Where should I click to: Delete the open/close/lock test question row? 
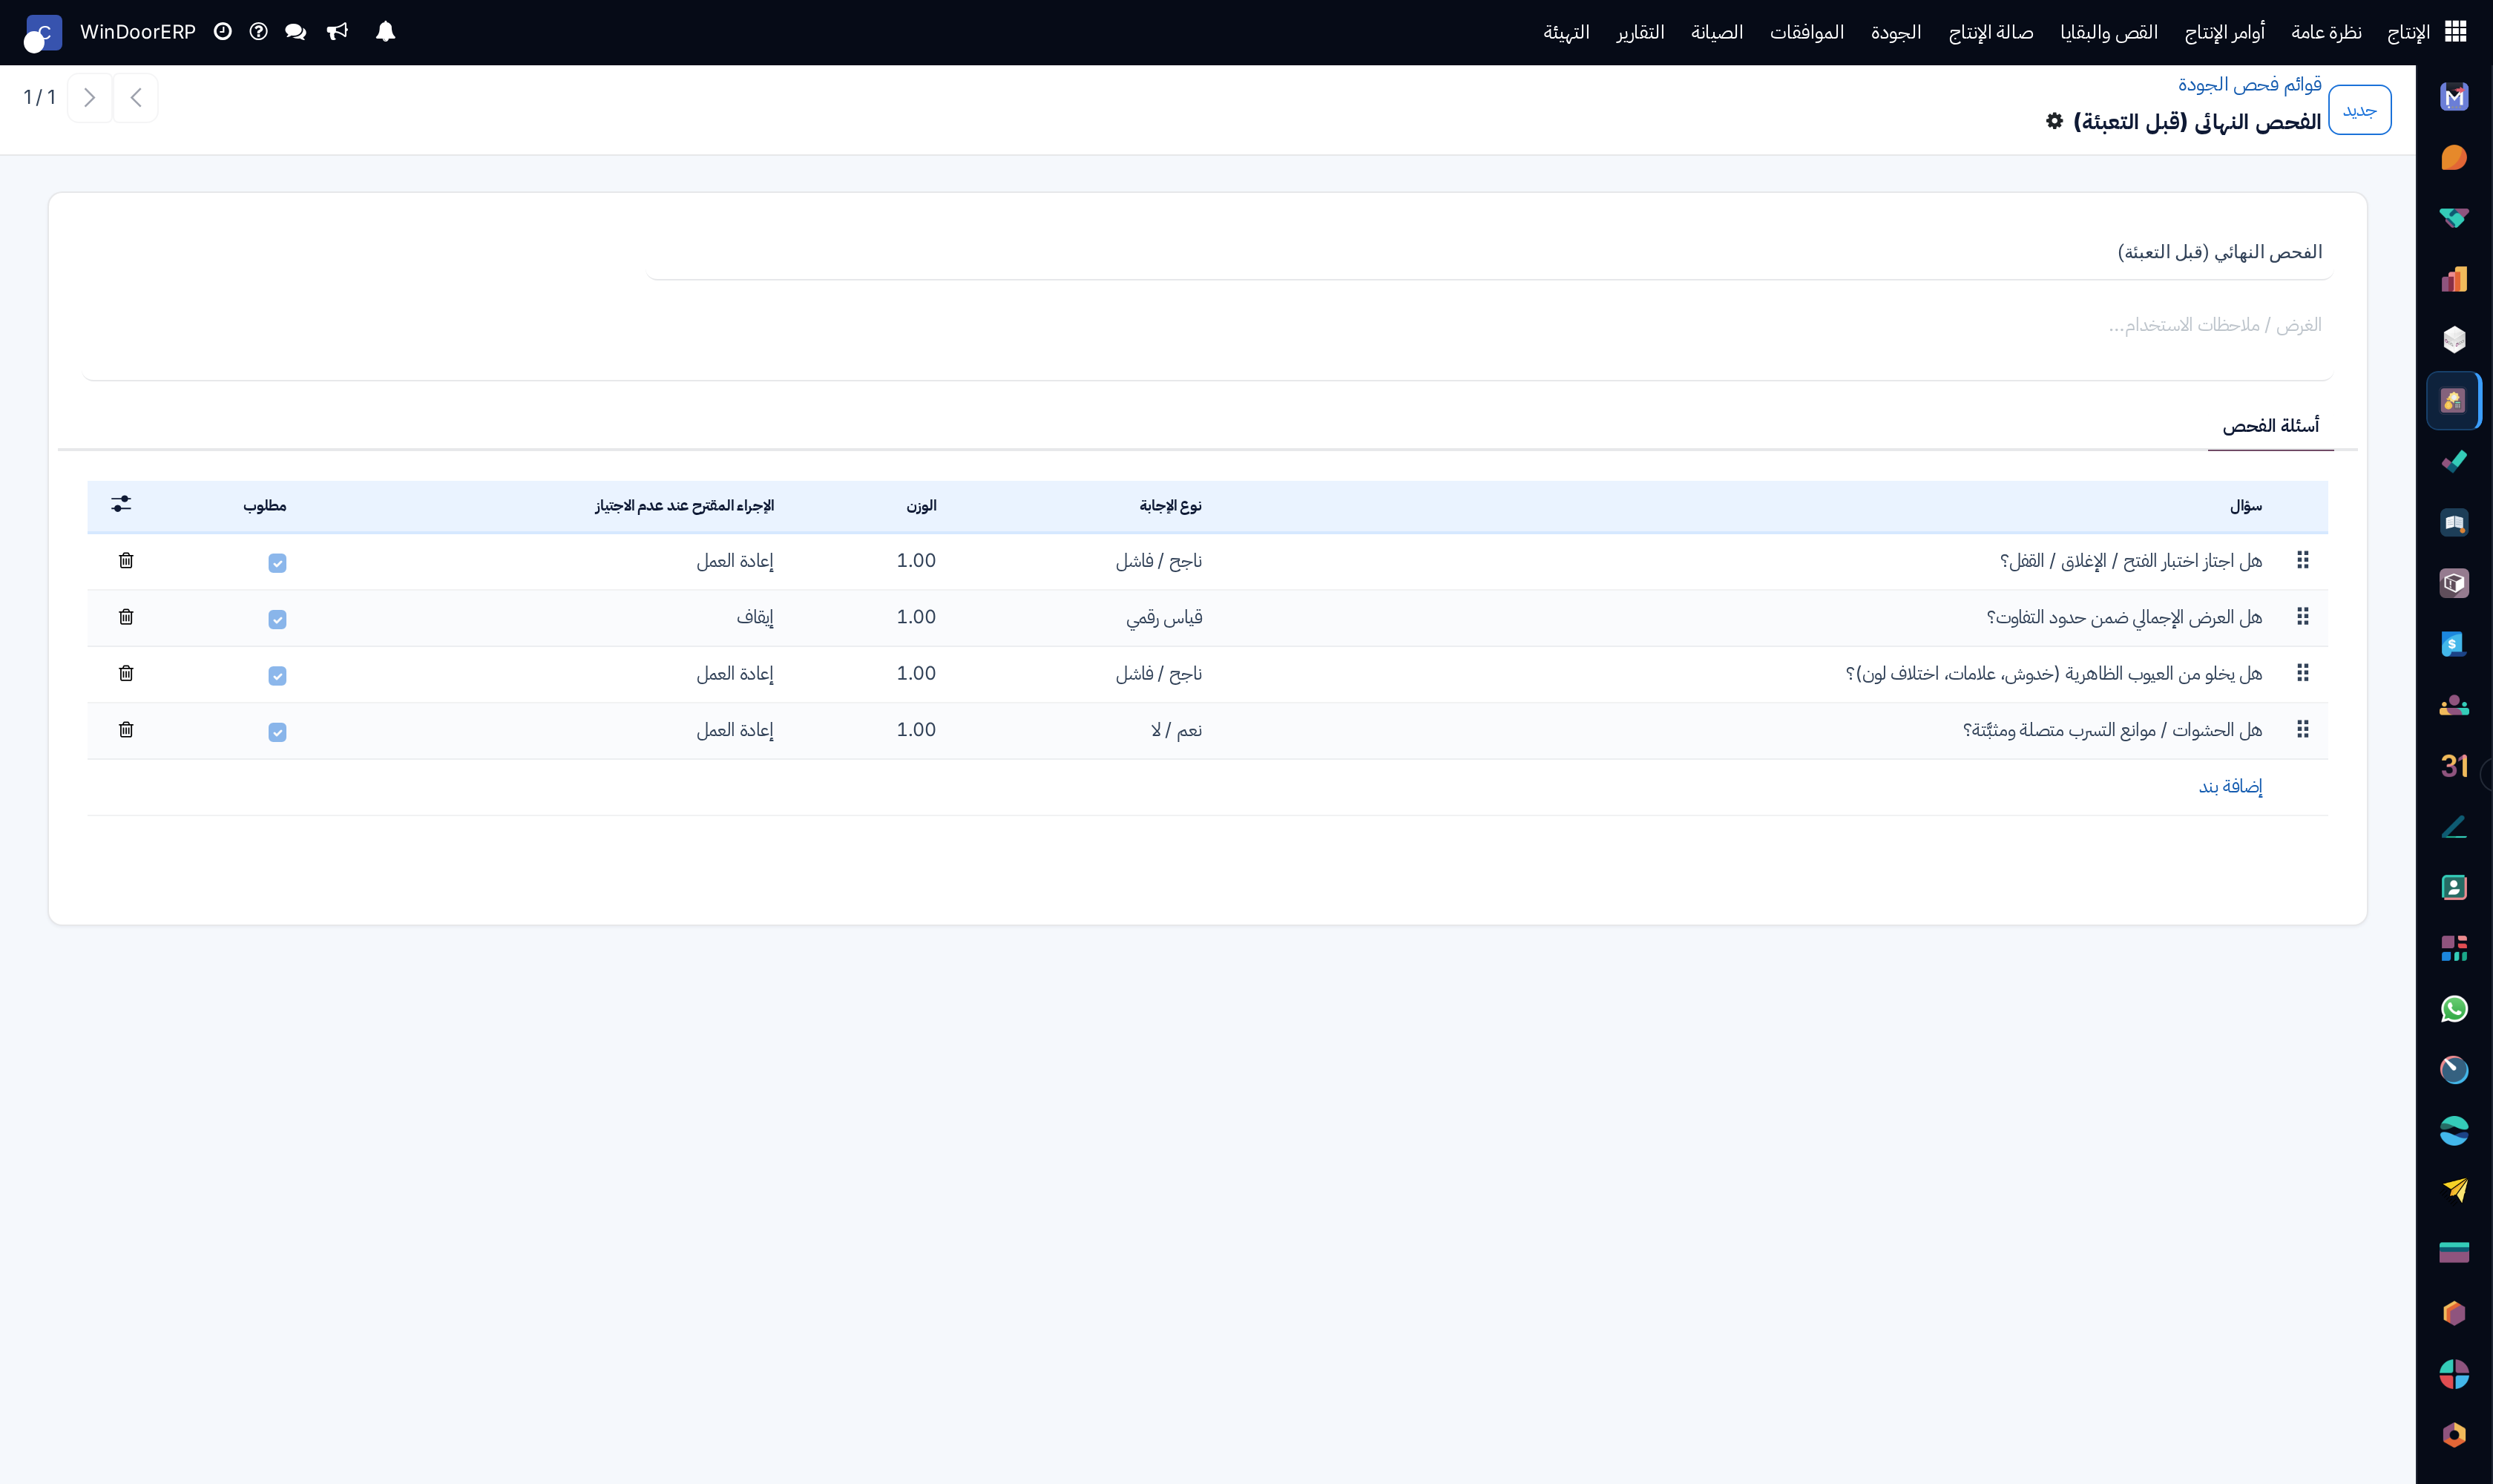(x=126, y=560)
